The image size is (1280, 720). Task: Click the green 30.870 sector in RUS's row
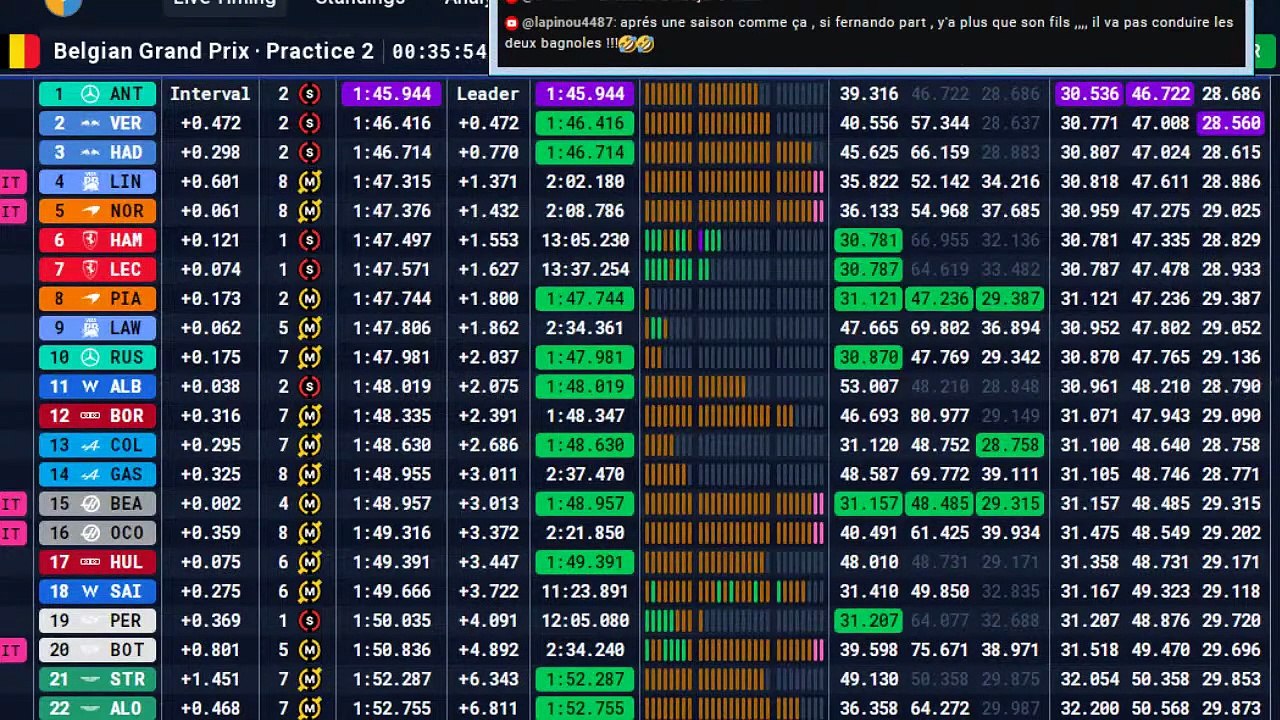coord(868,357)
